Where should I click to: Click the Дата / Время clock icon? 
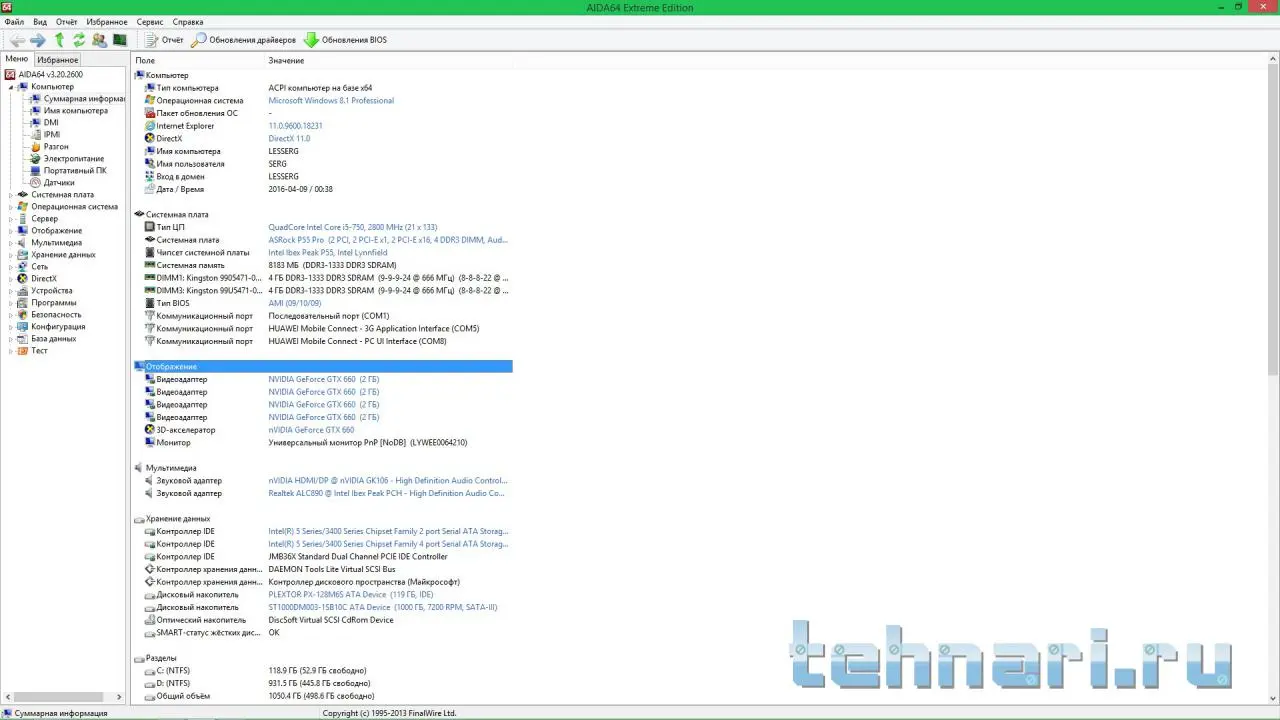coord(149,189)
